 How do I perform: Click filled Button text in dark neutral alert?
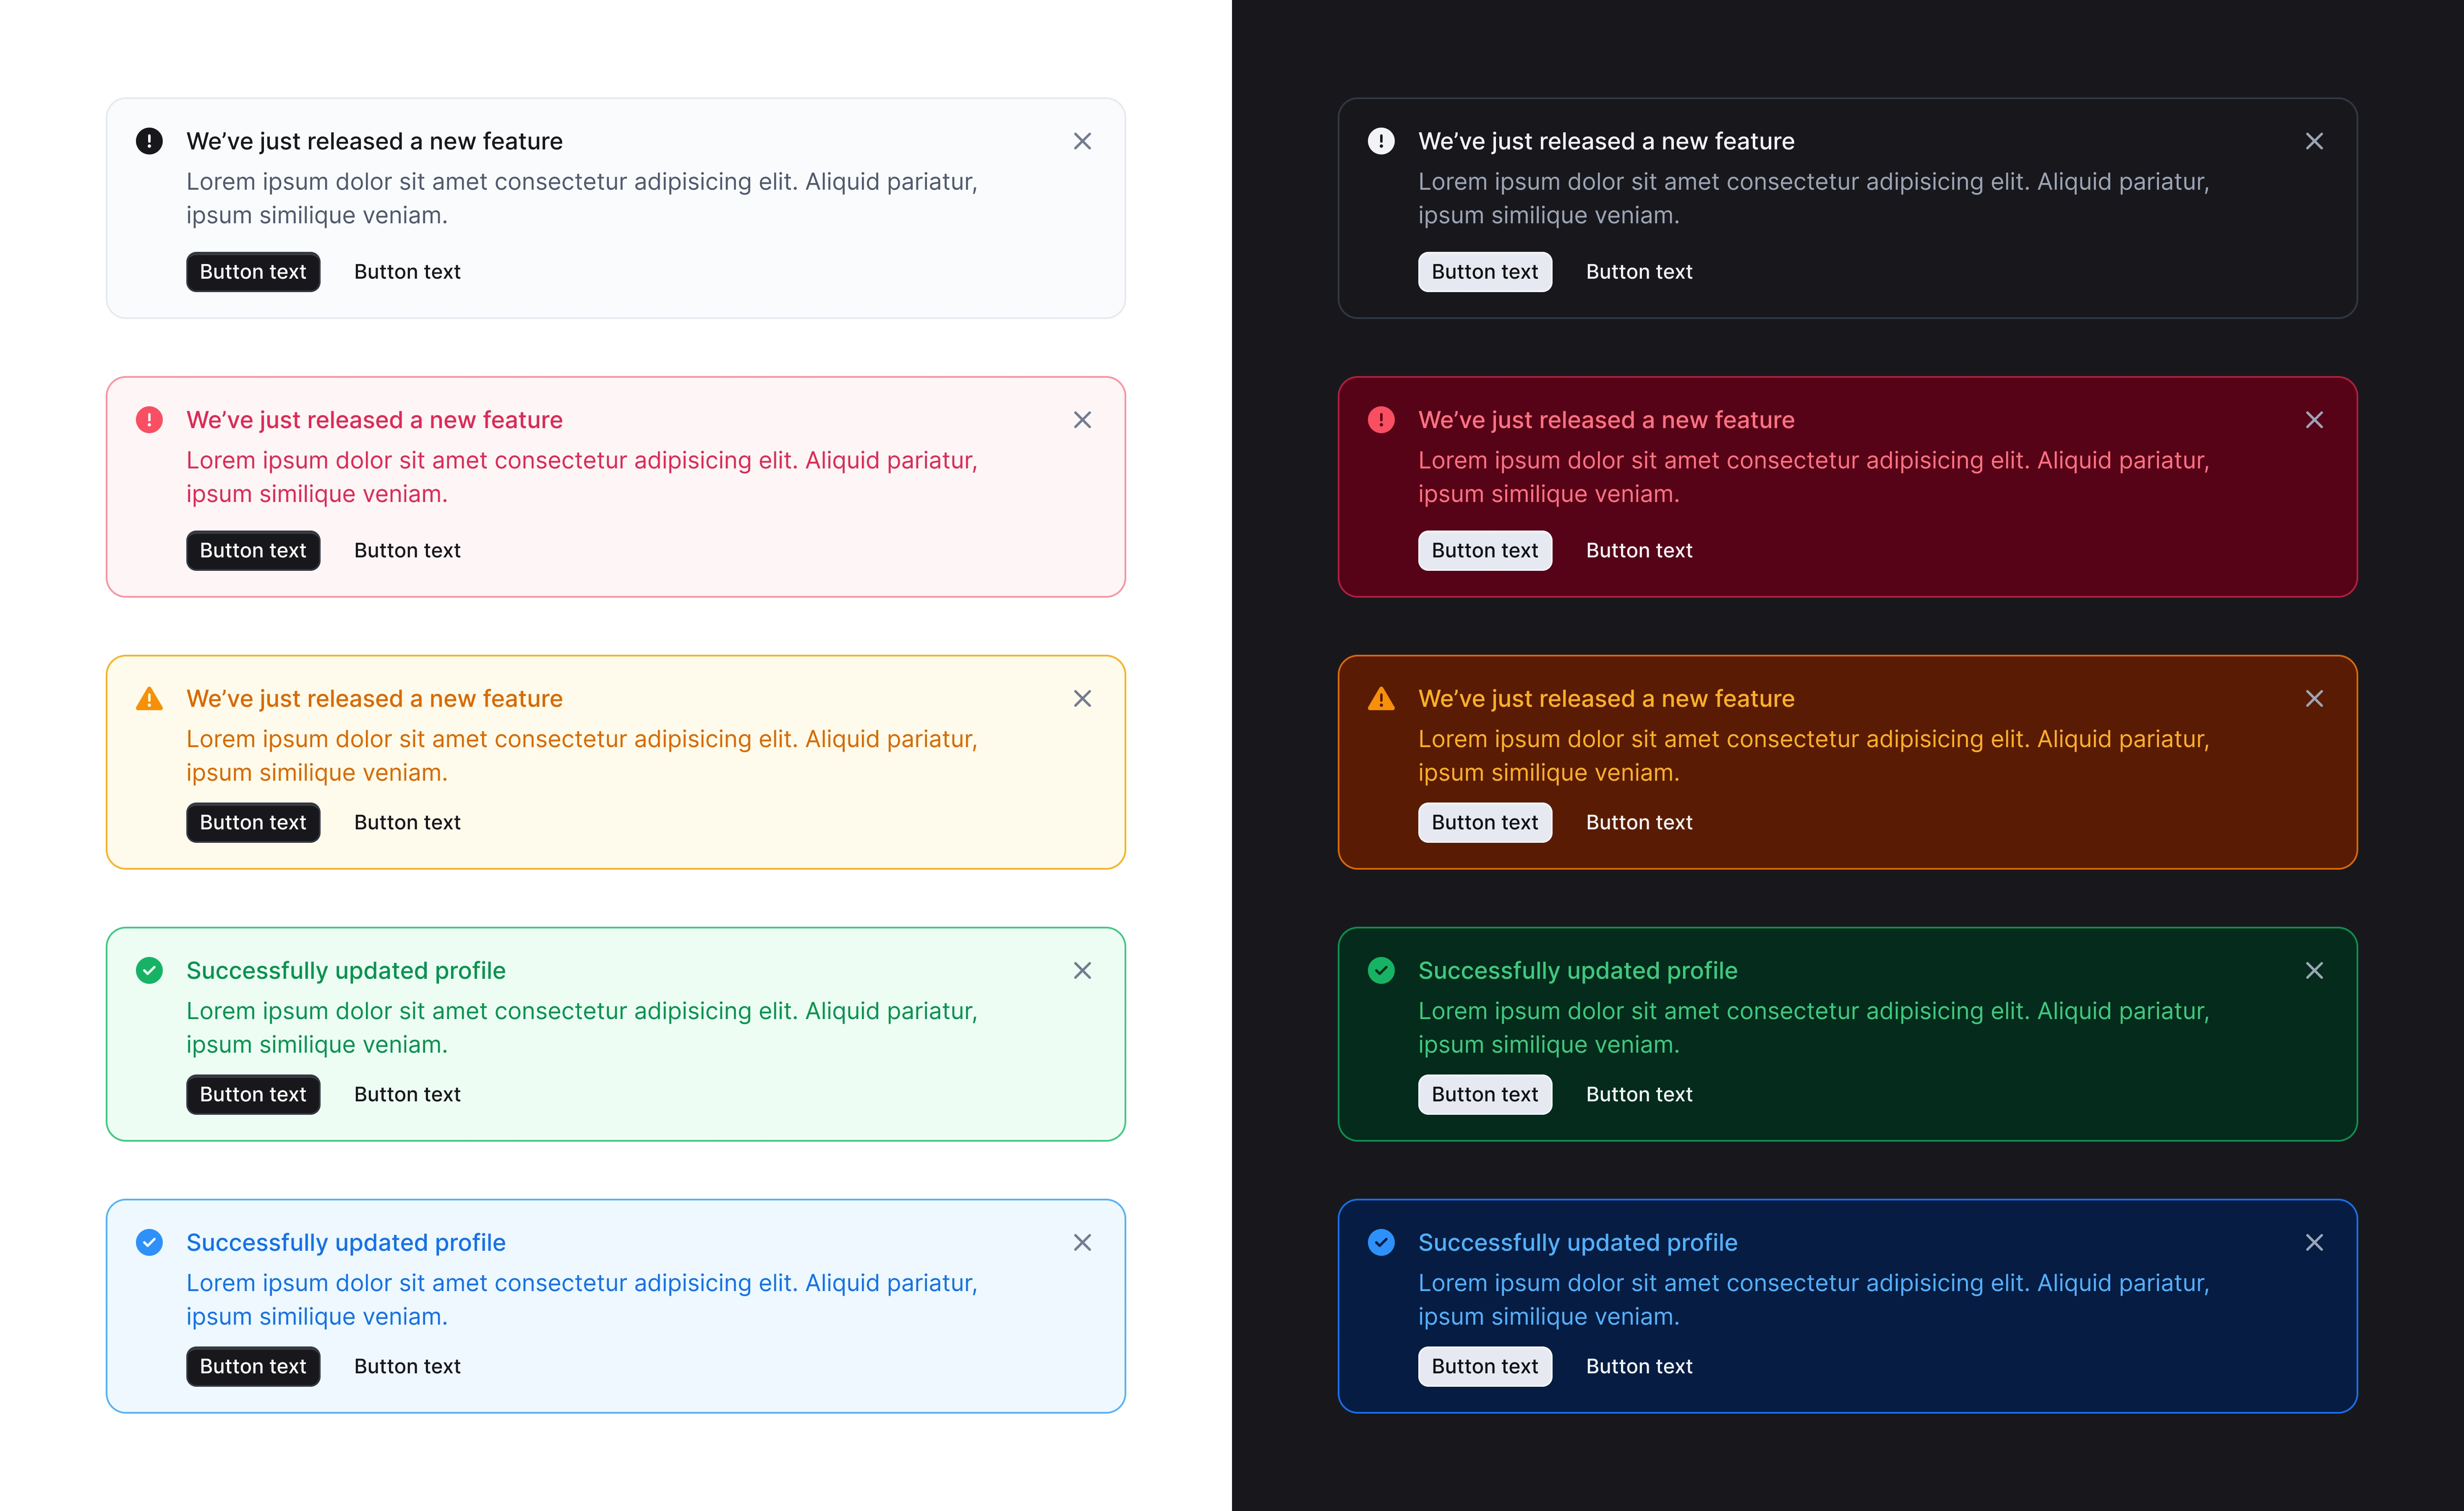click(x=1485, y=272)
